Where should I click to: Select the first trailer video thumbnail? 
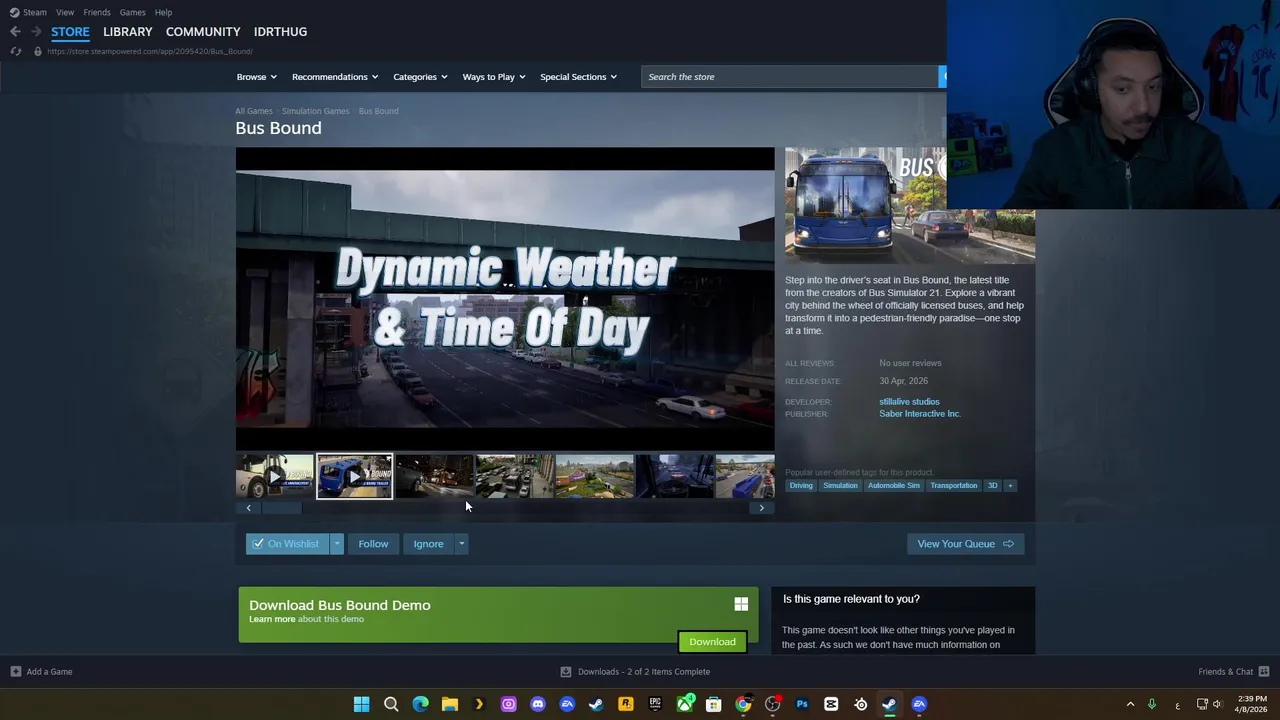point(274,477)
